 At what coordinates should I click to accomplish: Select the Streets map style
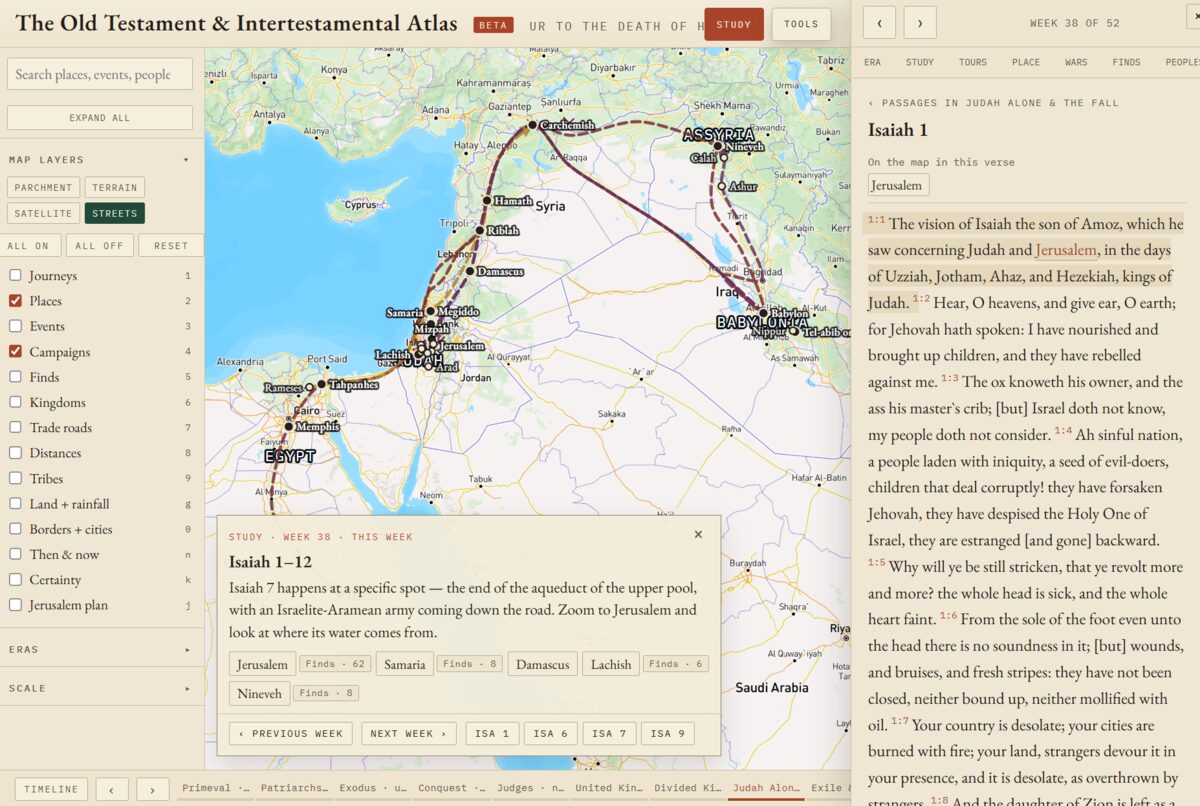click(x=115, y=213)
